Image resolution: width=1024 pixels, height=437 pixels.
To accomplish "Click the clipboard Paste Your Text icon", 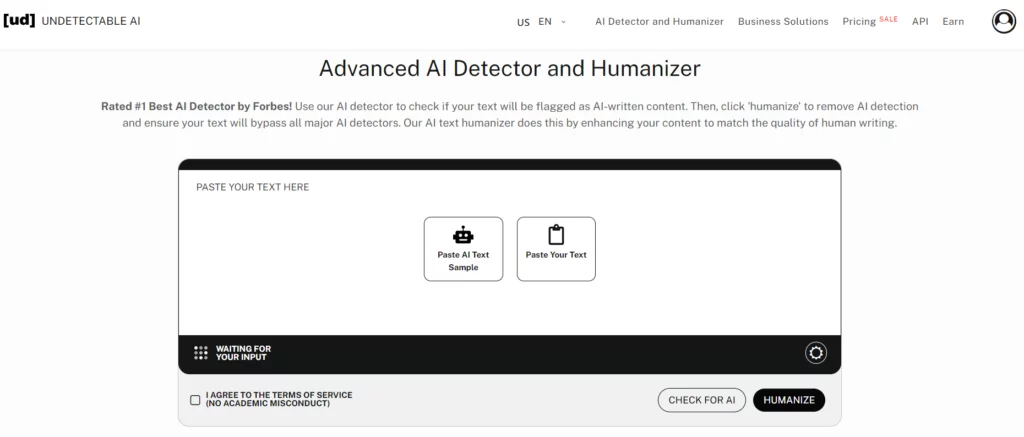I will [556, 235].
